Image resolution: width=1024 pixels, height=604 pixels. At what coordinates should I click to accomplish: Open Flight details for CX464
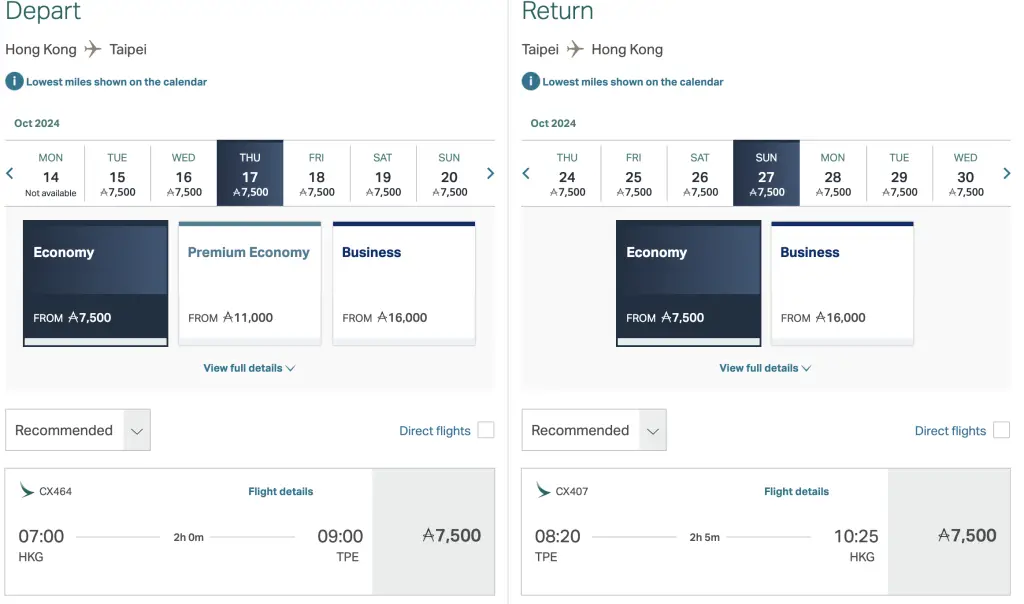coord(281,491)
